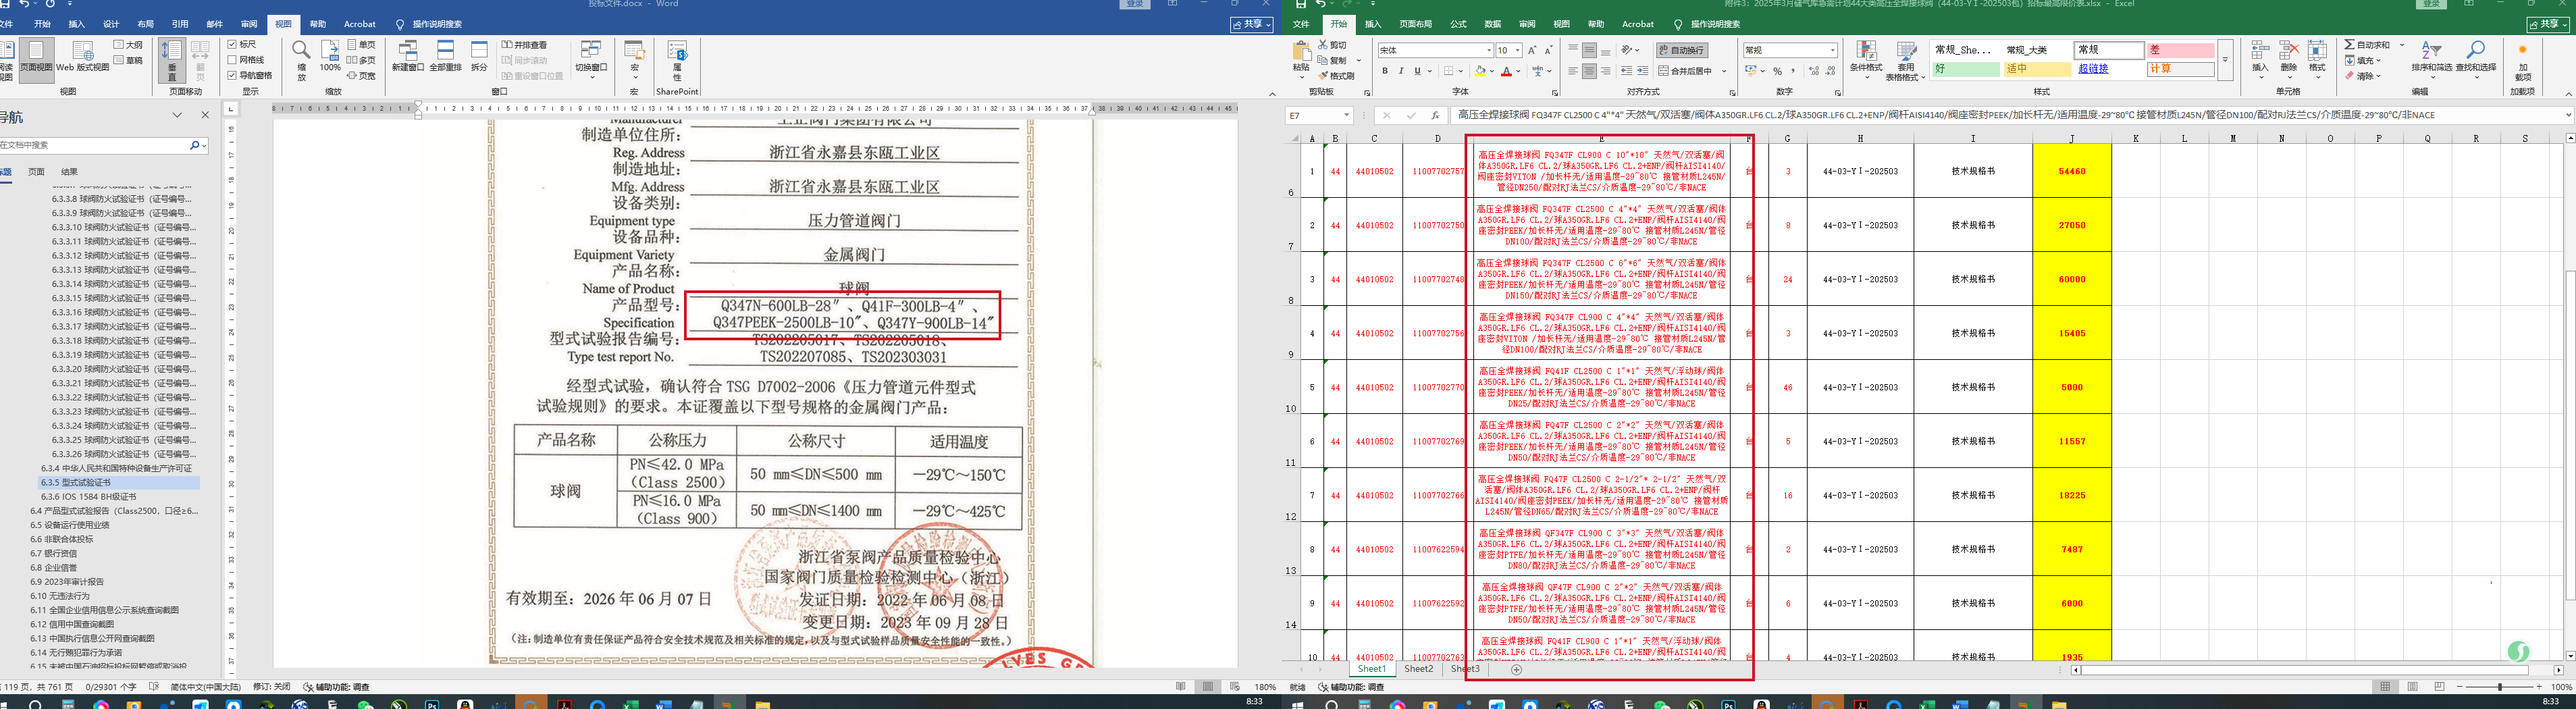Click 条件格式 in Excel's ribbon

click(x=1866, y=59)
